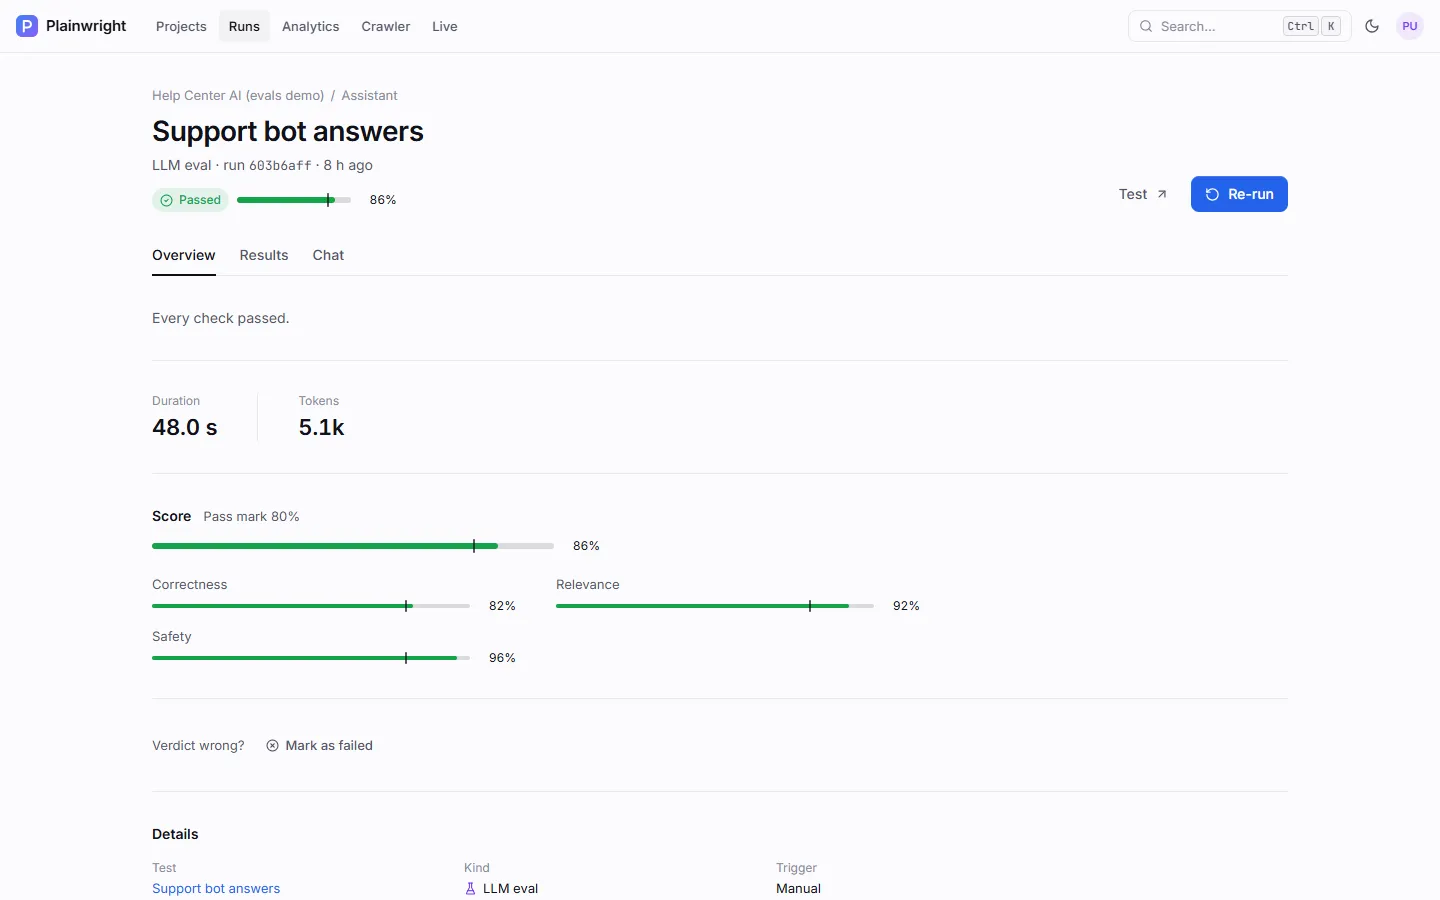Switch to the Chat tab
Image resolution: width=1440 pixels, height=900 pixels.
[328, 255]
